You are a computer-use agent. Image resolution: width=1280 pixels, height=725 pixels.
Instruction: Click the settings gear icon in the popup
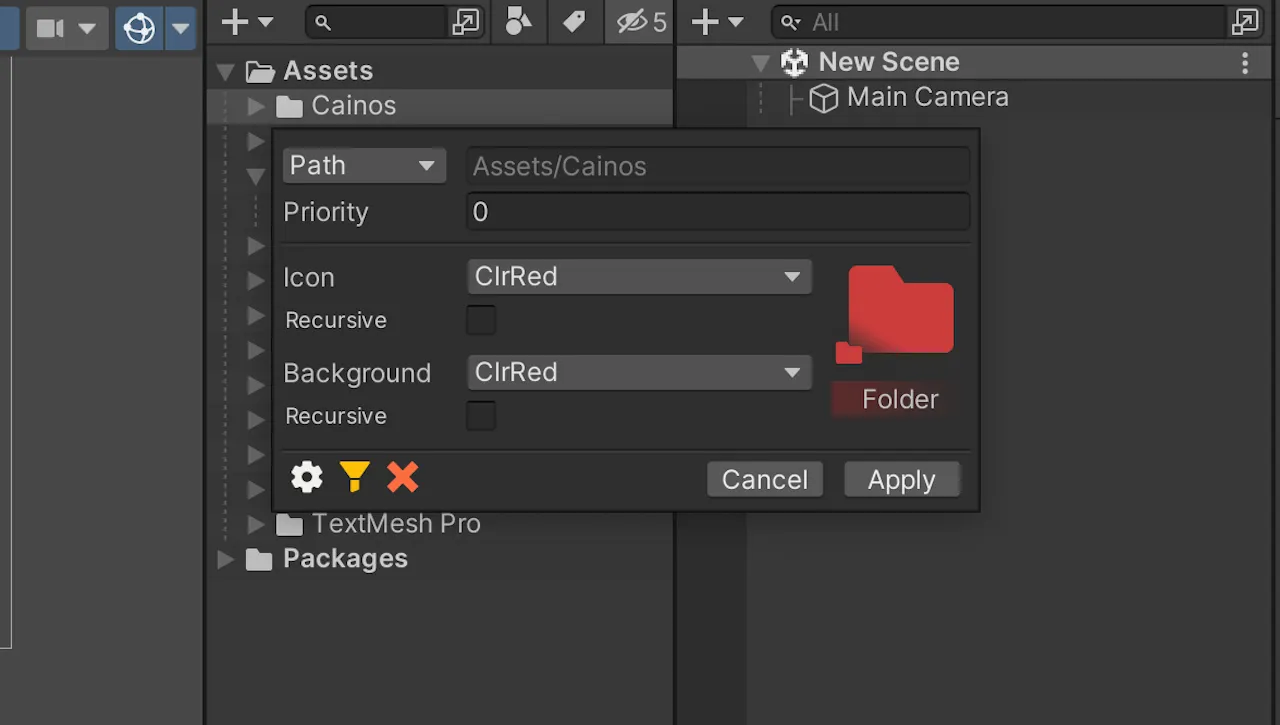coord(307,478)
